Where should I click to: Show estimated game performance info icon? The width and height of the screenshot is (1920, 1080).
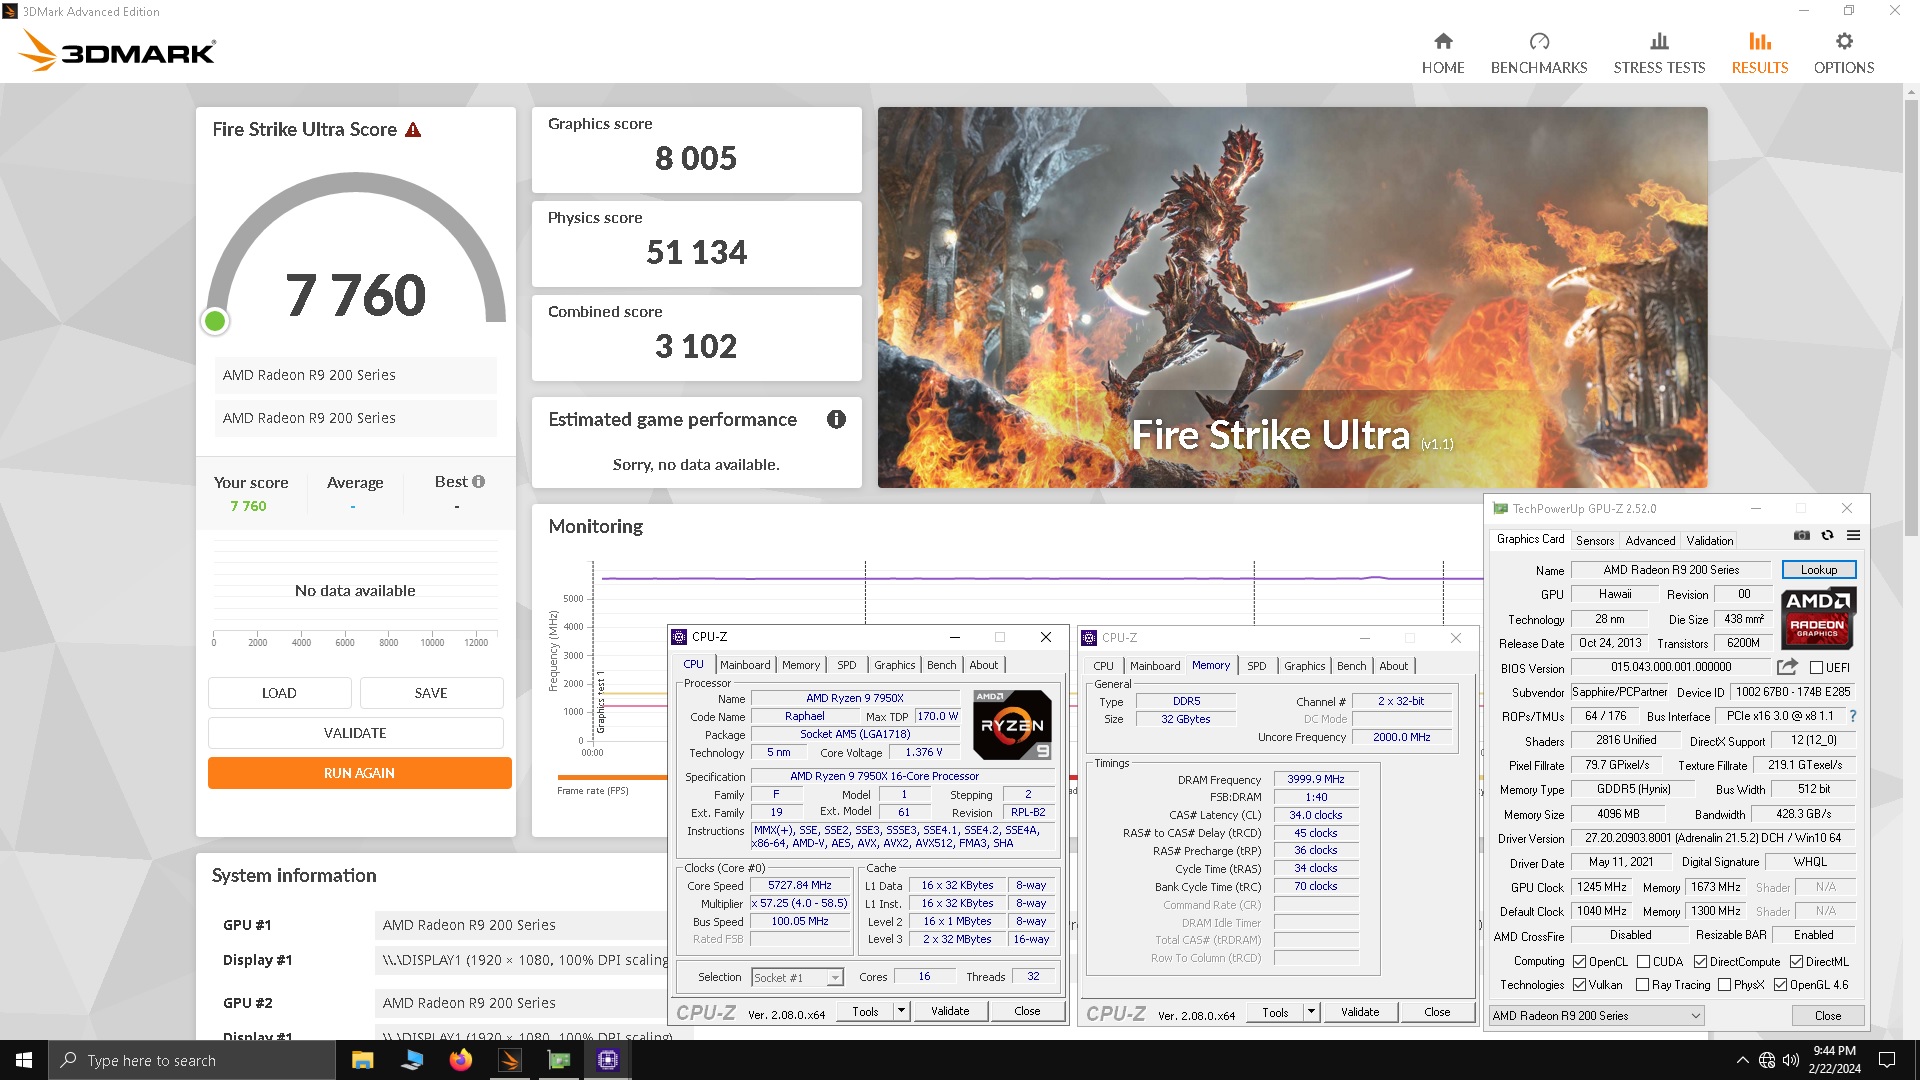(x=836, y=420)
